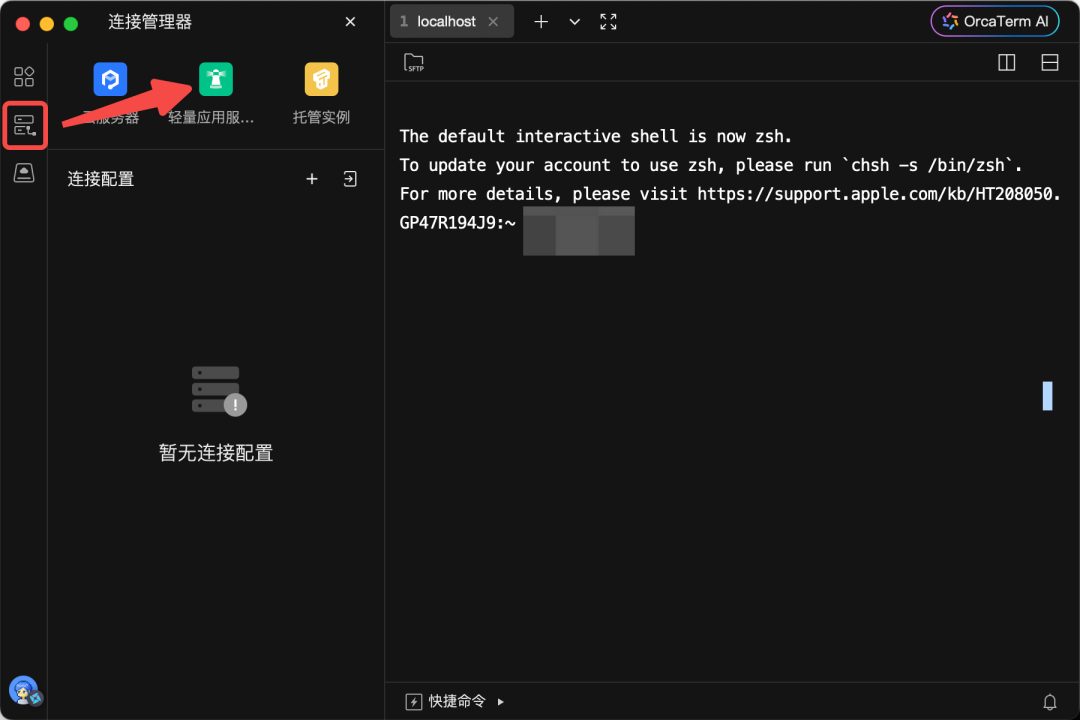Split the terminal horizontally
The image size is (1080, 720).
[1049, 62]
